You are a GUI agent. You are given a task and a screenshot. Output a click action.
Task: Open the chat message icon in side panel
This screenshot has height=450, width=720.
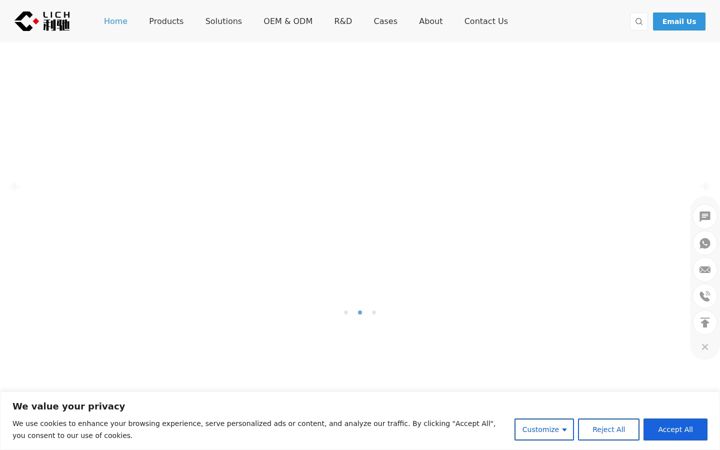point(705,216)
